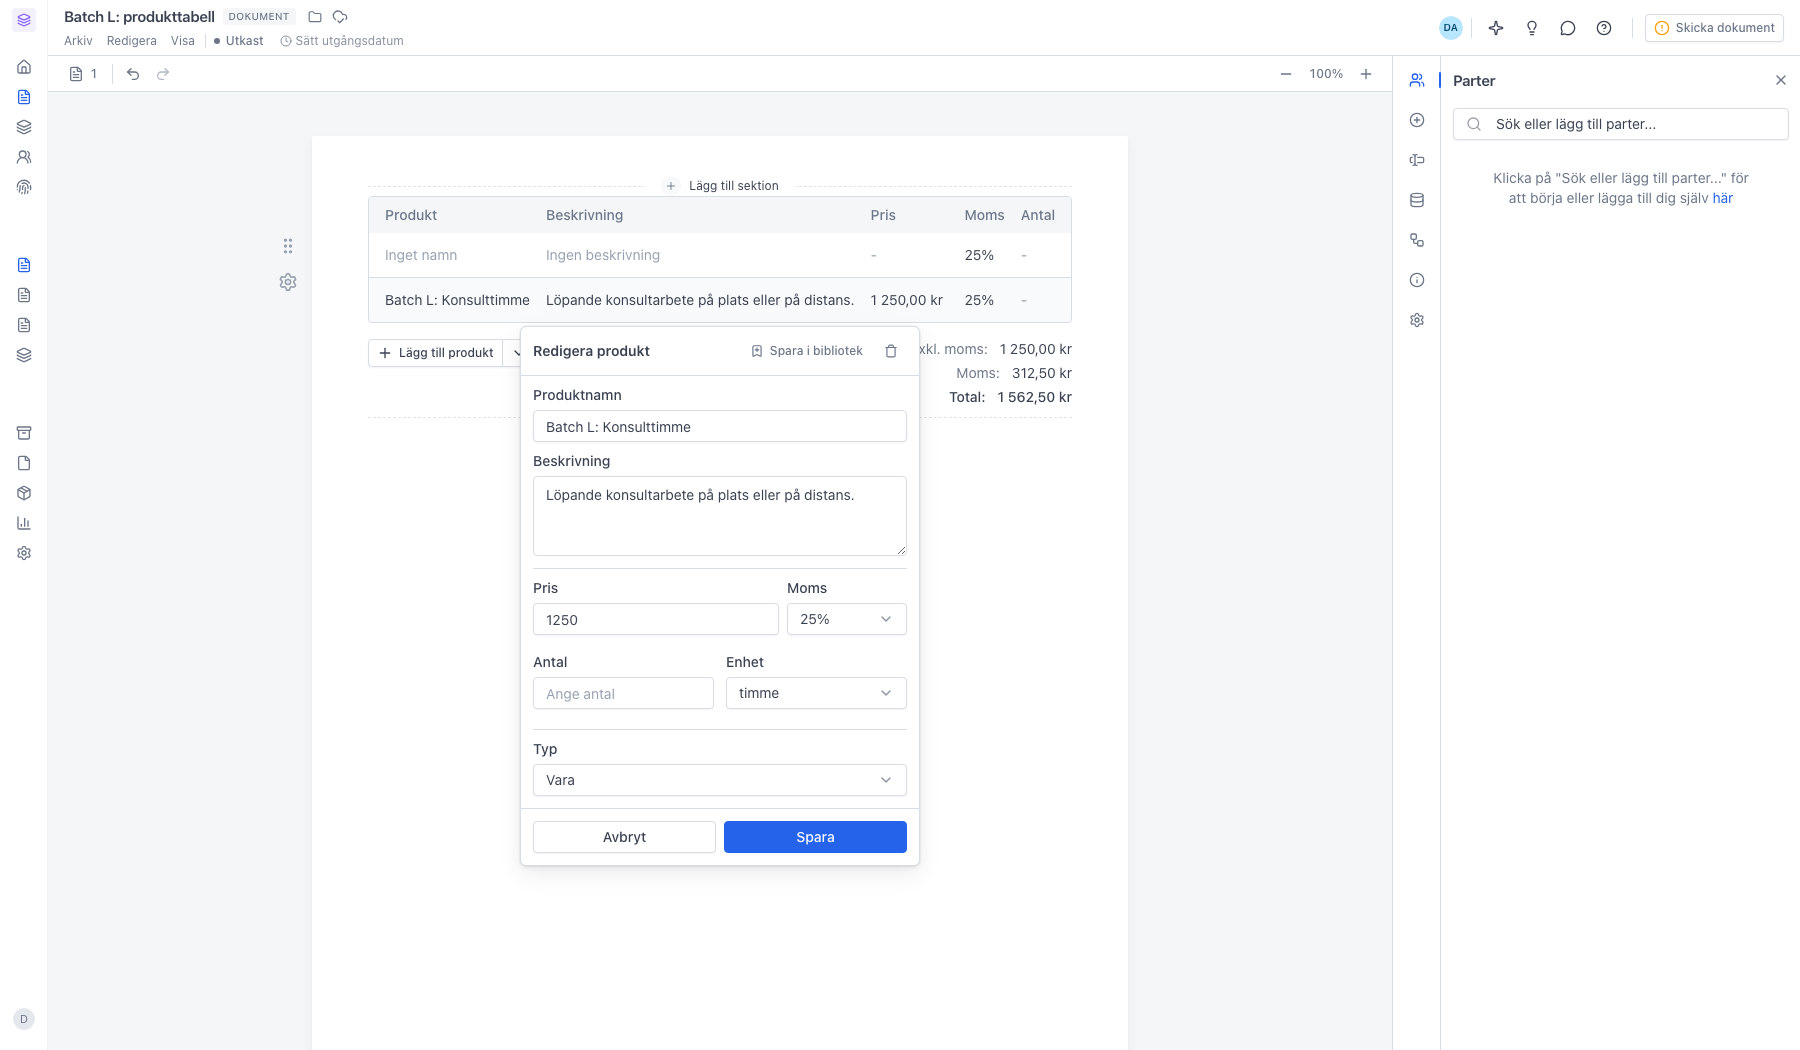Viewport: 1800px width, 1050px height.
Task: Click the Sök eller lägg till parter field
Action: pyautogui.click(x=1620, y=124)
